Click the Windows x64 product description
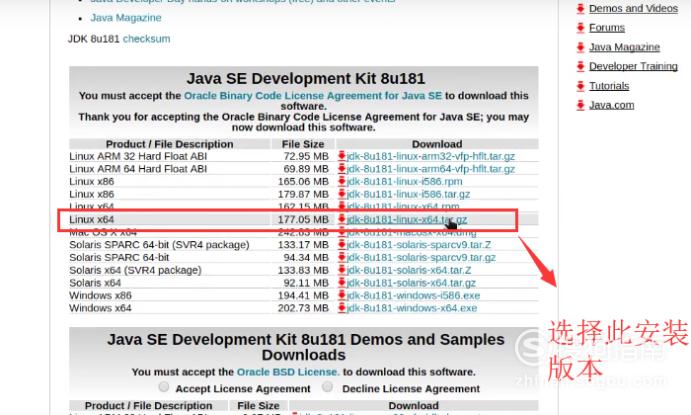This screenshot has height=415, width=691. pos(100,308)
